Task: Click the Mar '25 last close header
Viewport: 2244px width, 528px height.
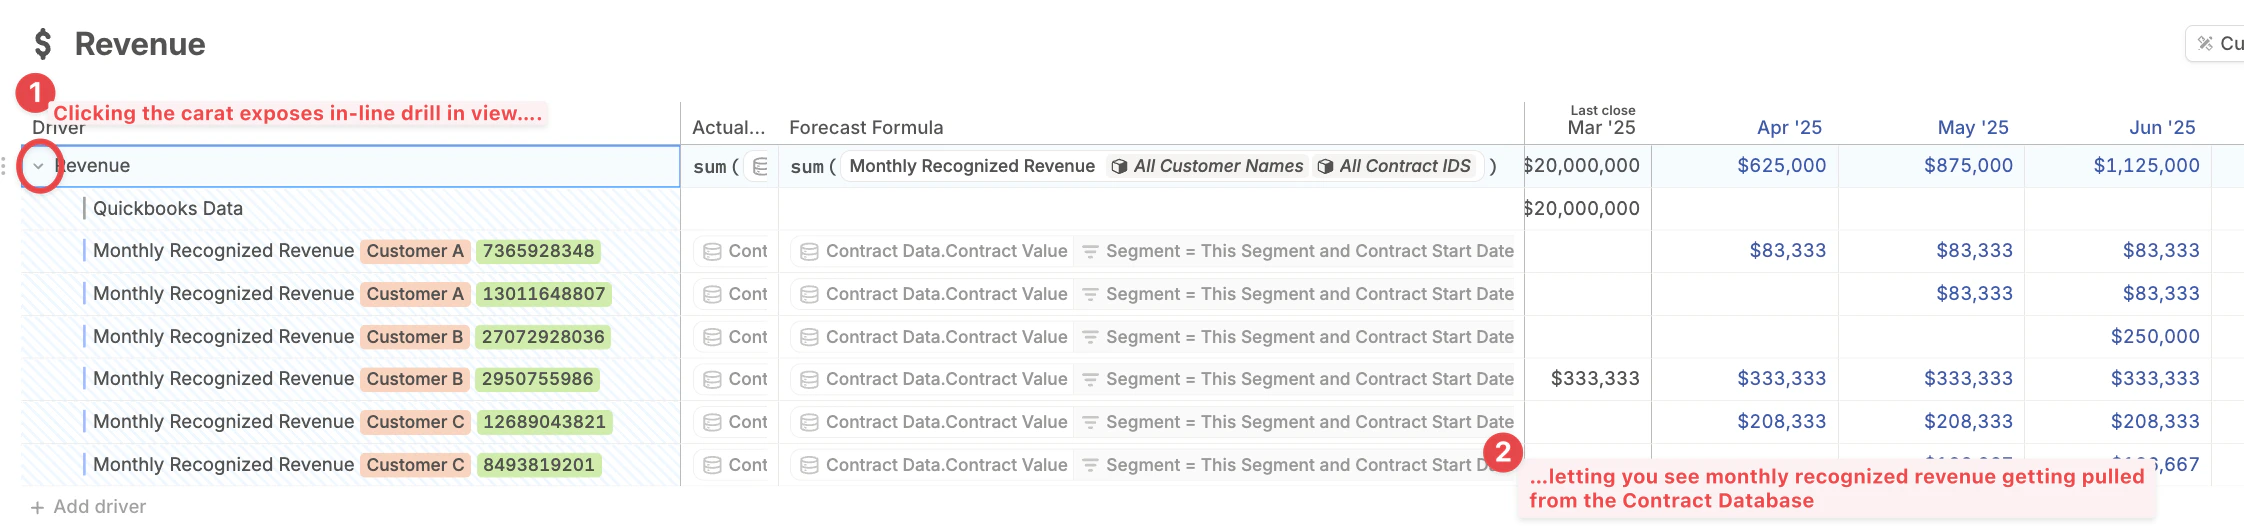Action: [1601, 126]
